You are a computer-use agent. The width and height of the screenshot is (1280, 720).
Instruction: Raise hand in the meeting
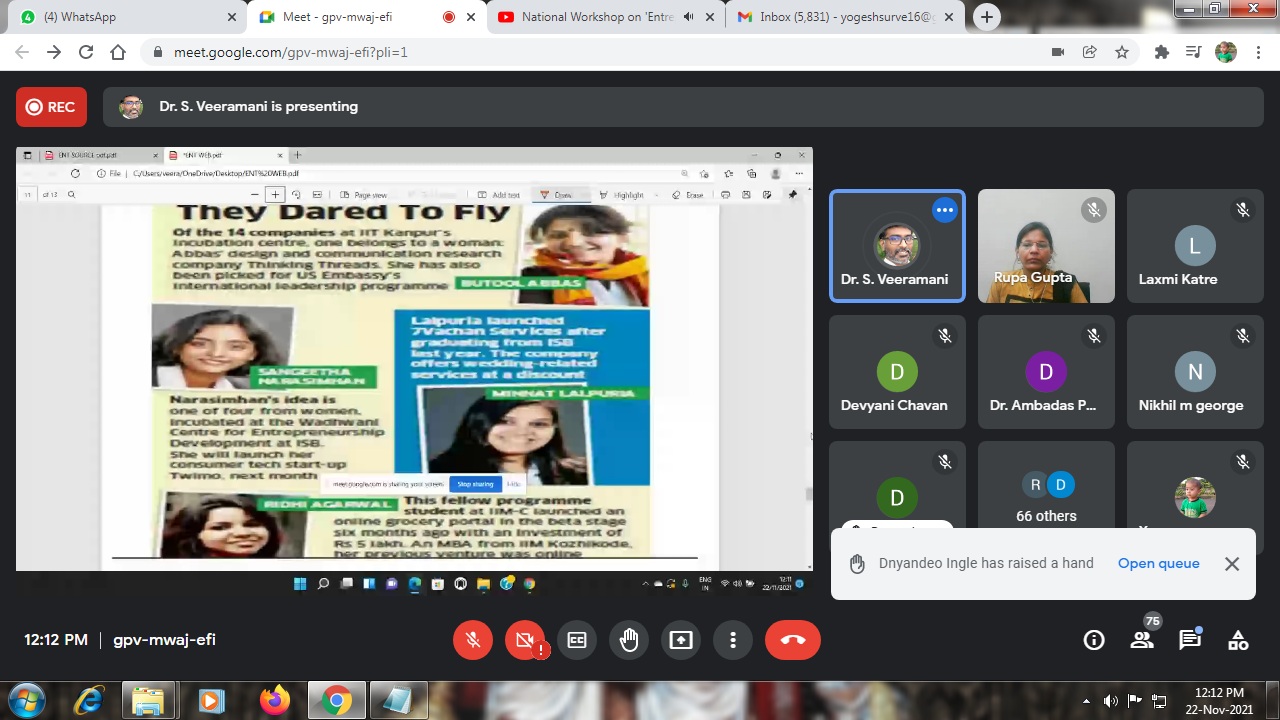tap(629, 640)
